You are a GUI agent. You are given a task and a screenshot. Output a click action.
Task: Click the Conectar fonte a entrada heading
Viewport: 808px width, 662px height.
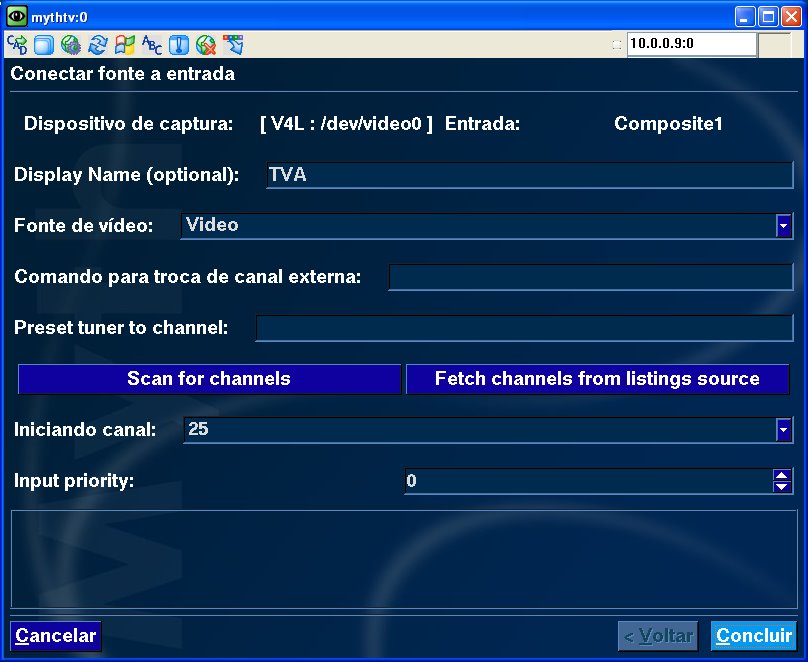[123, 74]
